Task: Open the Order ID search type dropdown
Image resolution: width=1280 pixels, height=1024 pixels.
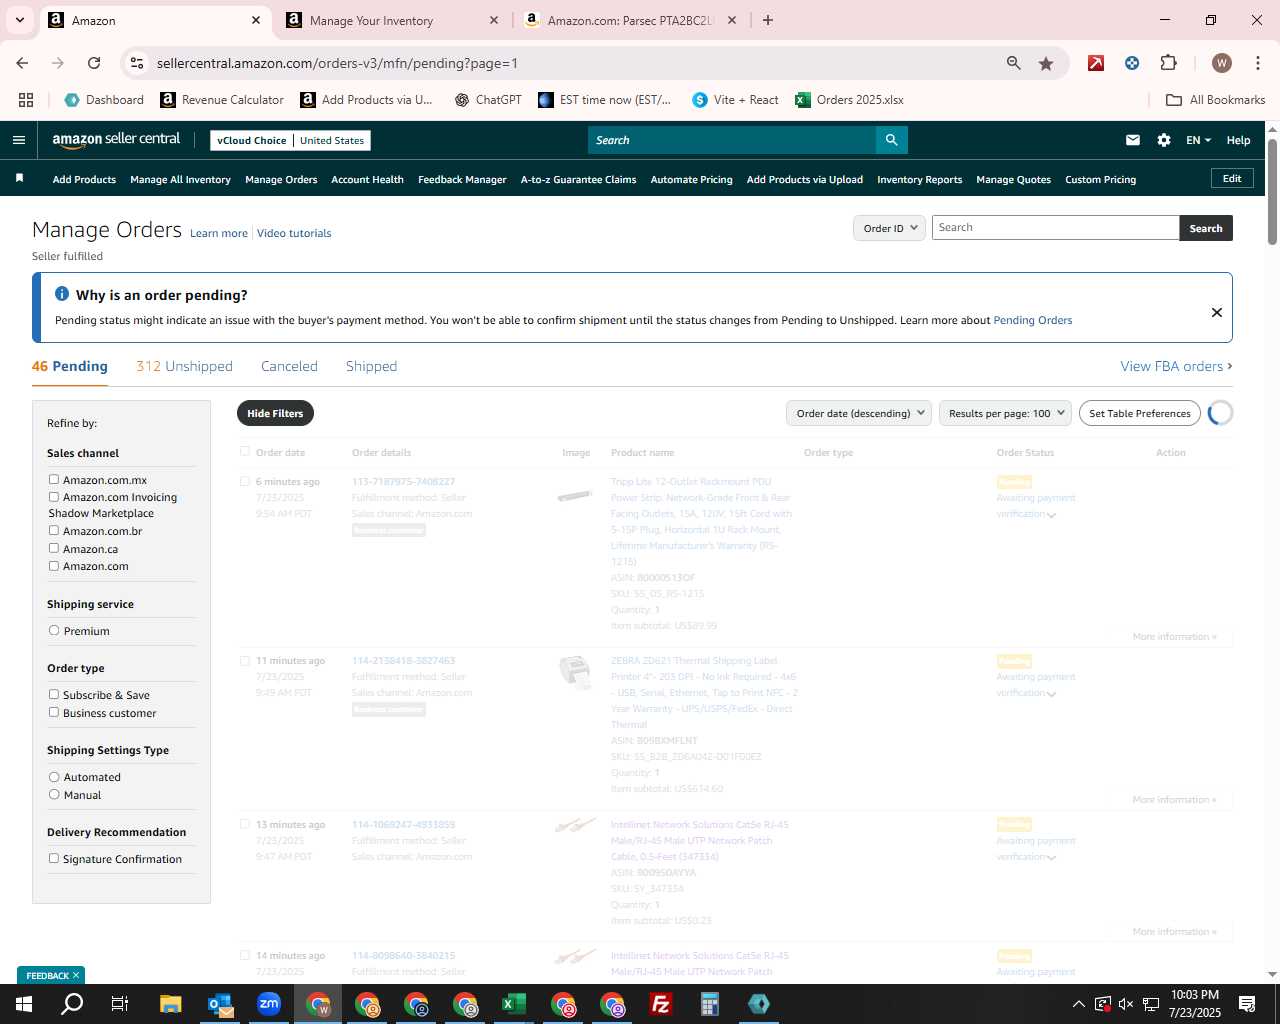Action: (889, 228)
